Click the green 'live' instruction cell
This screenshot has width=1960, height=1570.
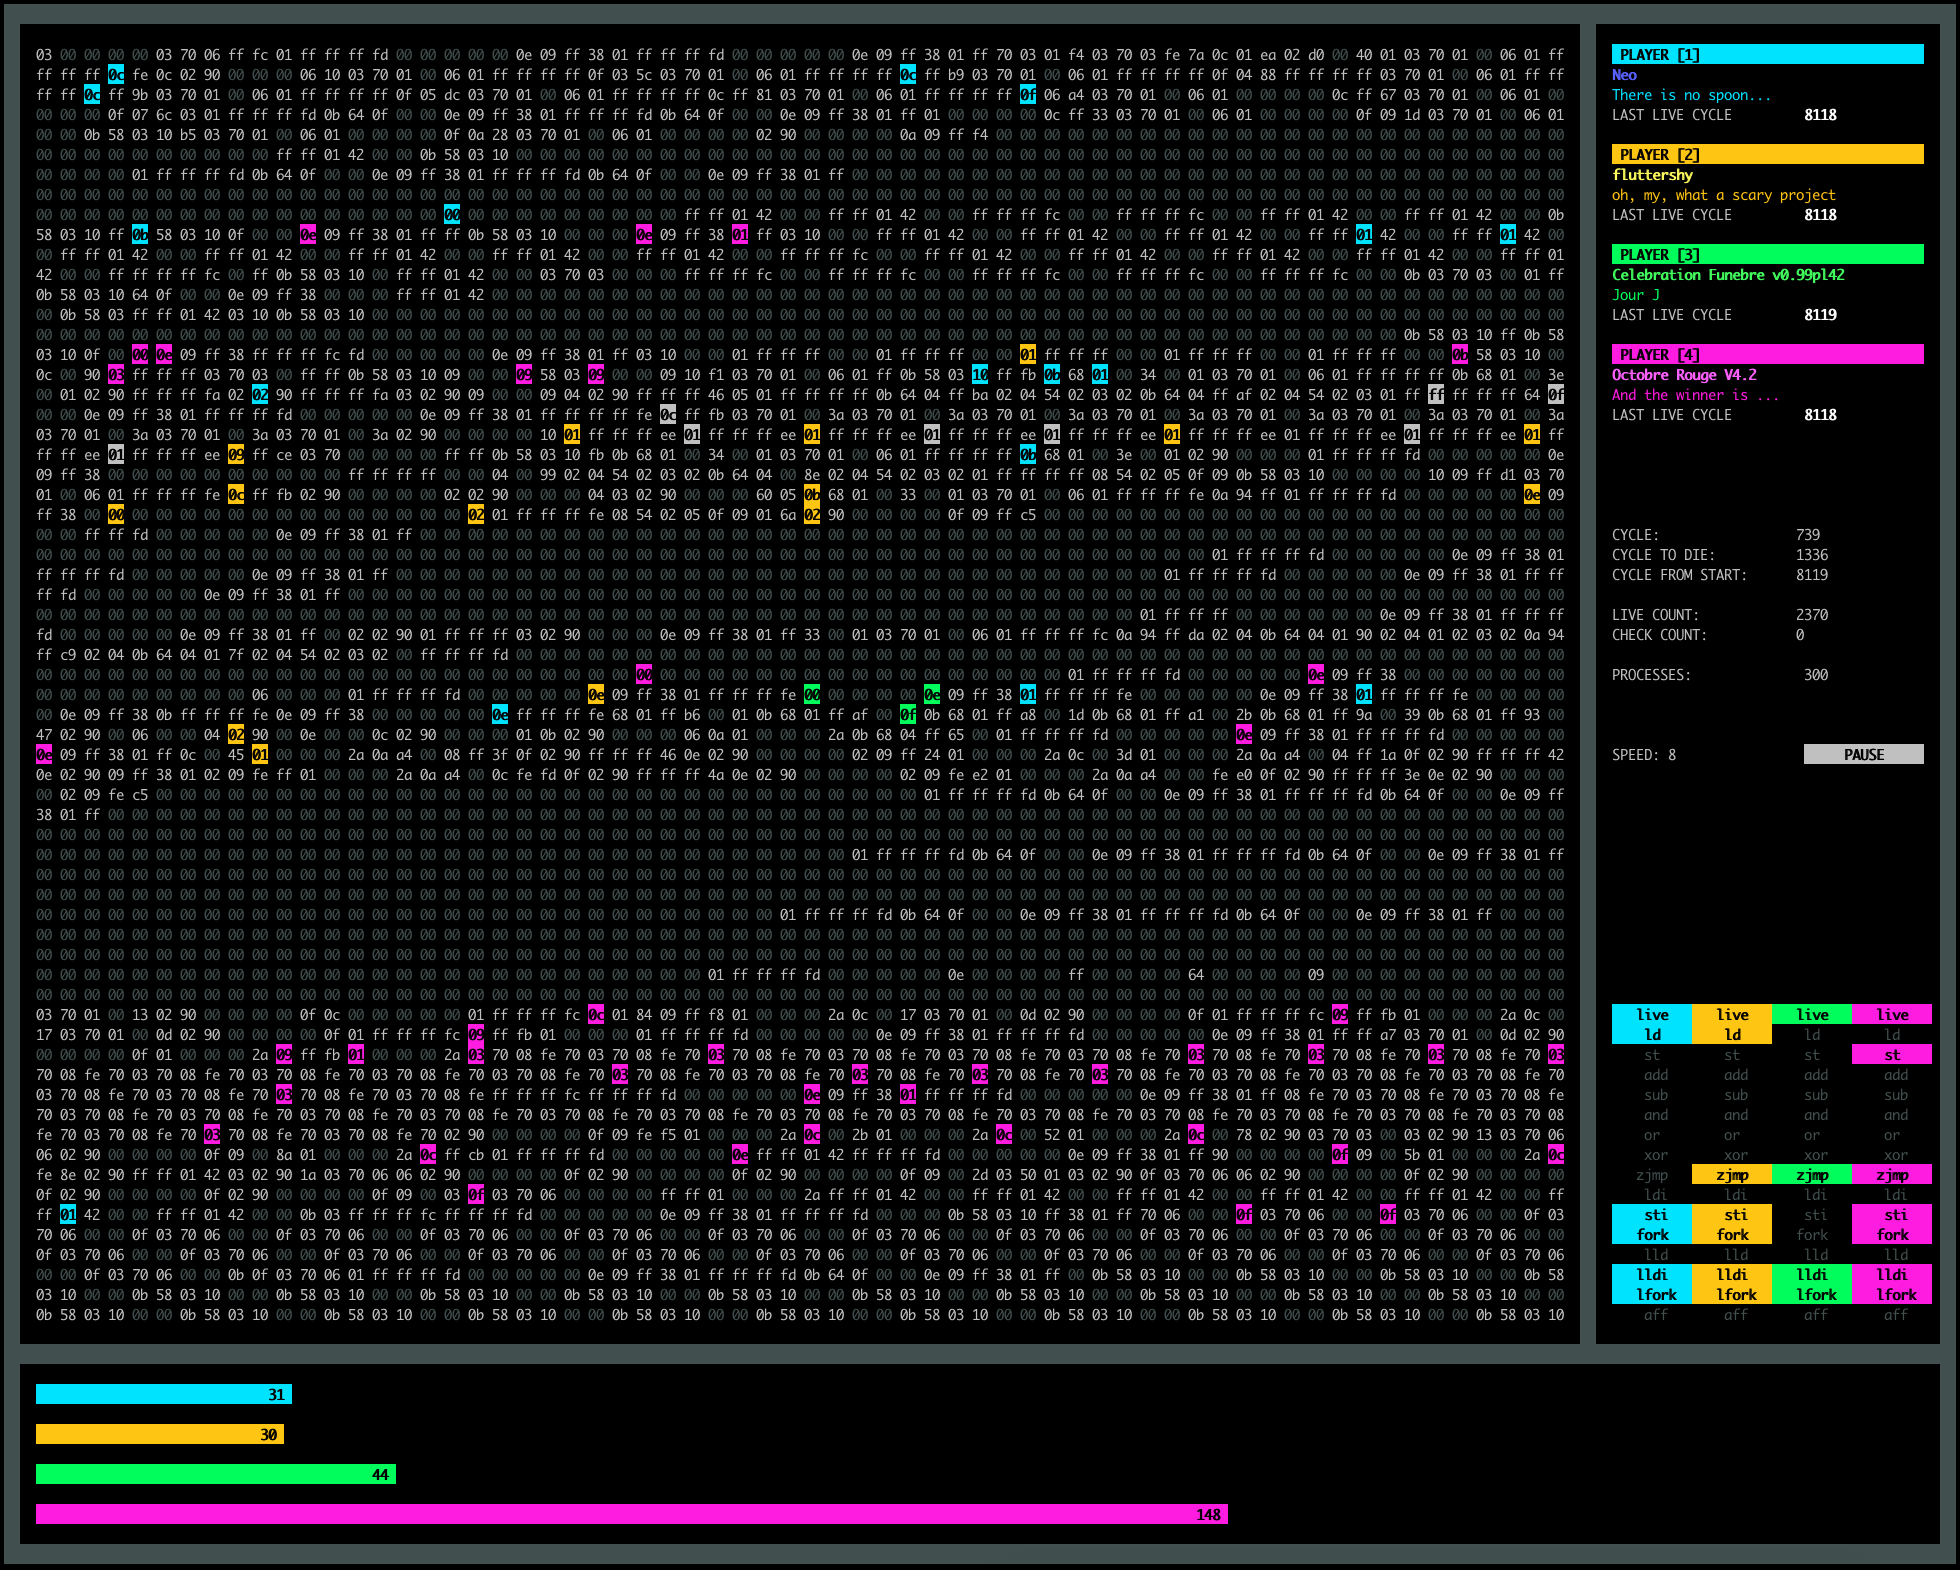(1811, 1014)
